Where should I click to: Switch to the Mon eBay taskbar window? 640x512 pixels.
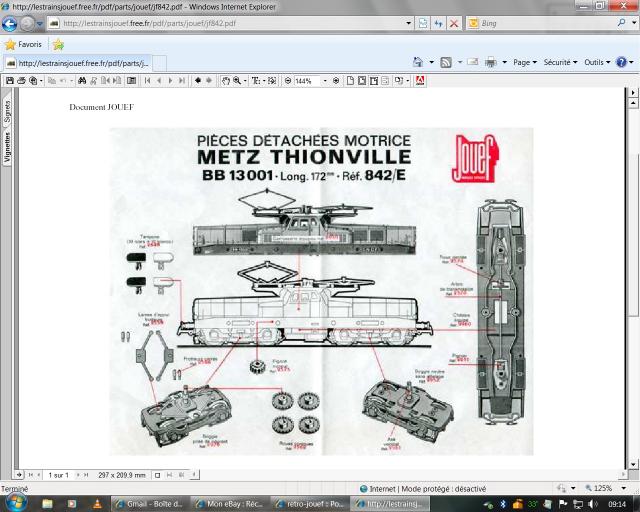click(x=229, y=504)
